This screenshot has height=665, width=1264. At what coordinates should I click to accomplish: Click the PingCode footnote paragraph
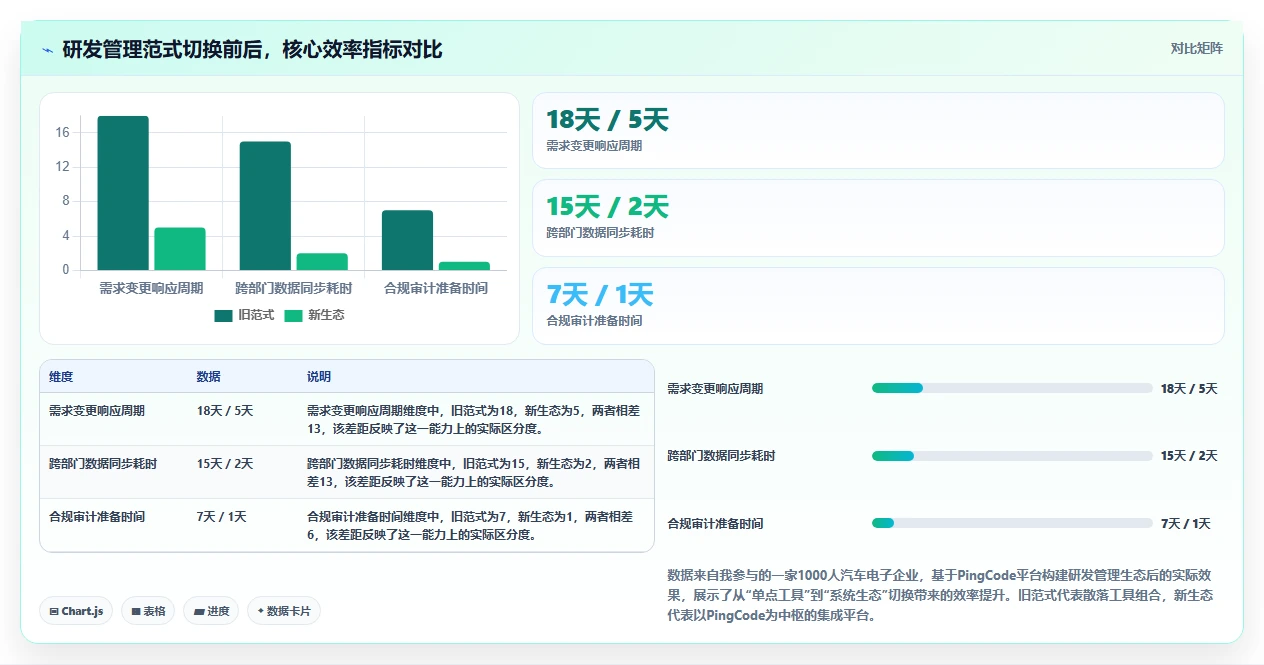point(942,595)
